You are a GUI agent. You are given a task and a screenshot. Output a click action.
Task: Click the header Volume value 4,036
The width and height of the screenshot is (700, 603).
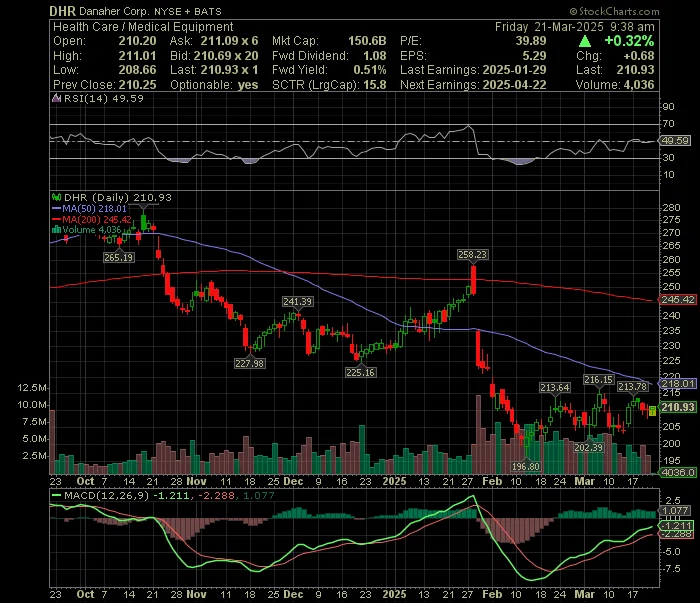point(639,85)
